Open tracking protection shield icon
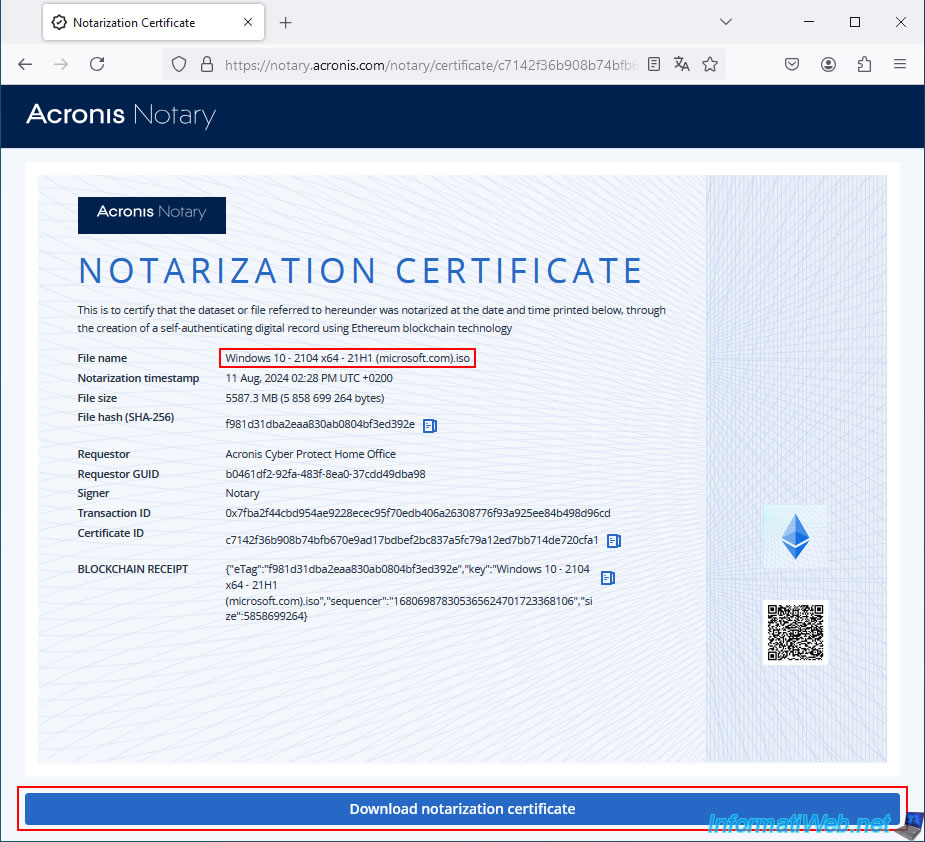Viewport: 925px width, 842px height. [x=179, y=64]
